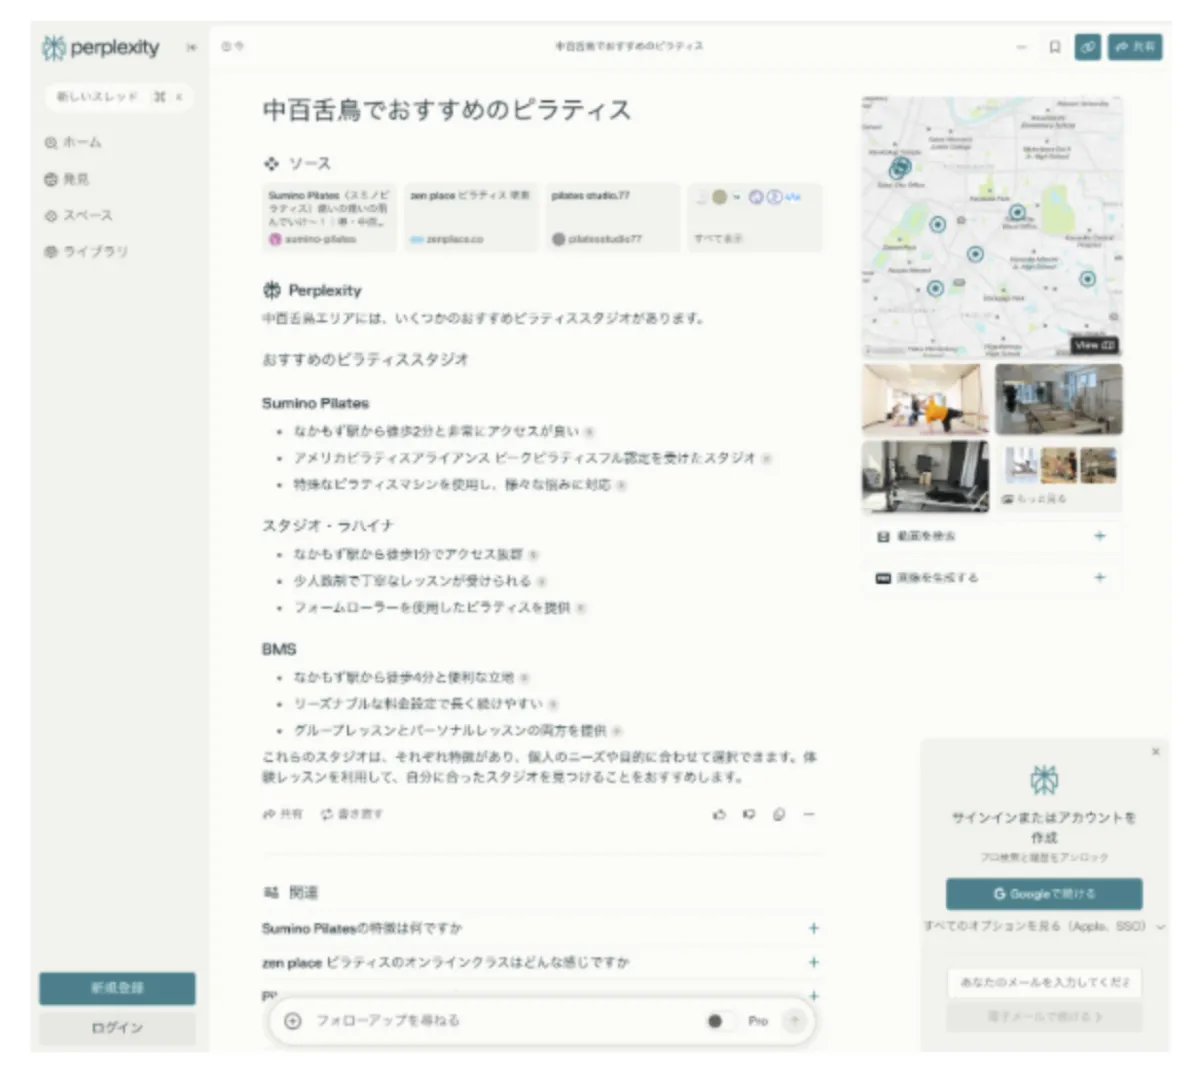Click the plus on the third related question
The image size is (1200, 1076).
[814, 995]
